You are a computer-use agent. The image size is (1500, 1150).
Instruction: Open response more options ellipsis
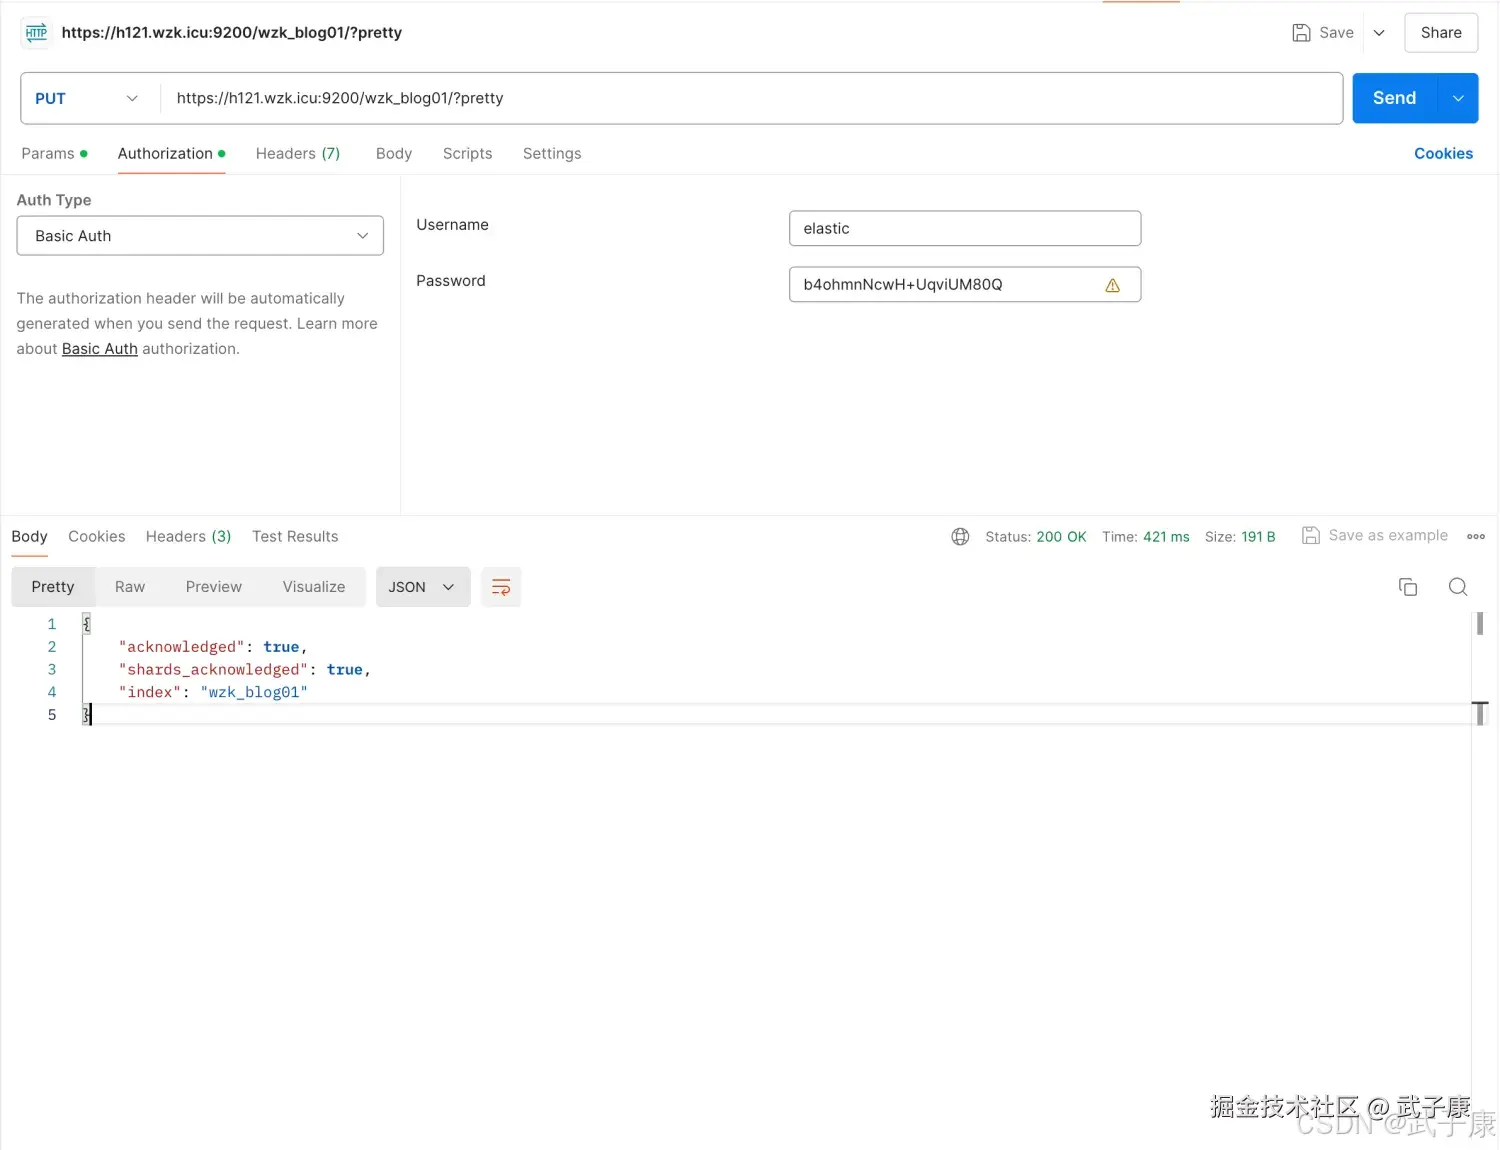pyautogui.click(x=1476, y=537)
